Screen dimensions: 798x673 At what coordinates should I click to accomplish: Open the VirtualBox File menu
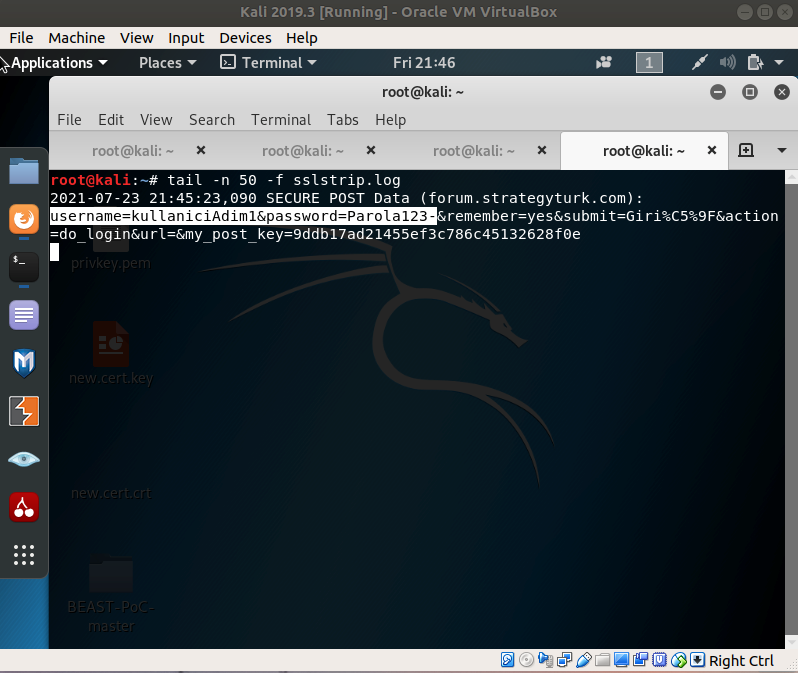[21, 38]
